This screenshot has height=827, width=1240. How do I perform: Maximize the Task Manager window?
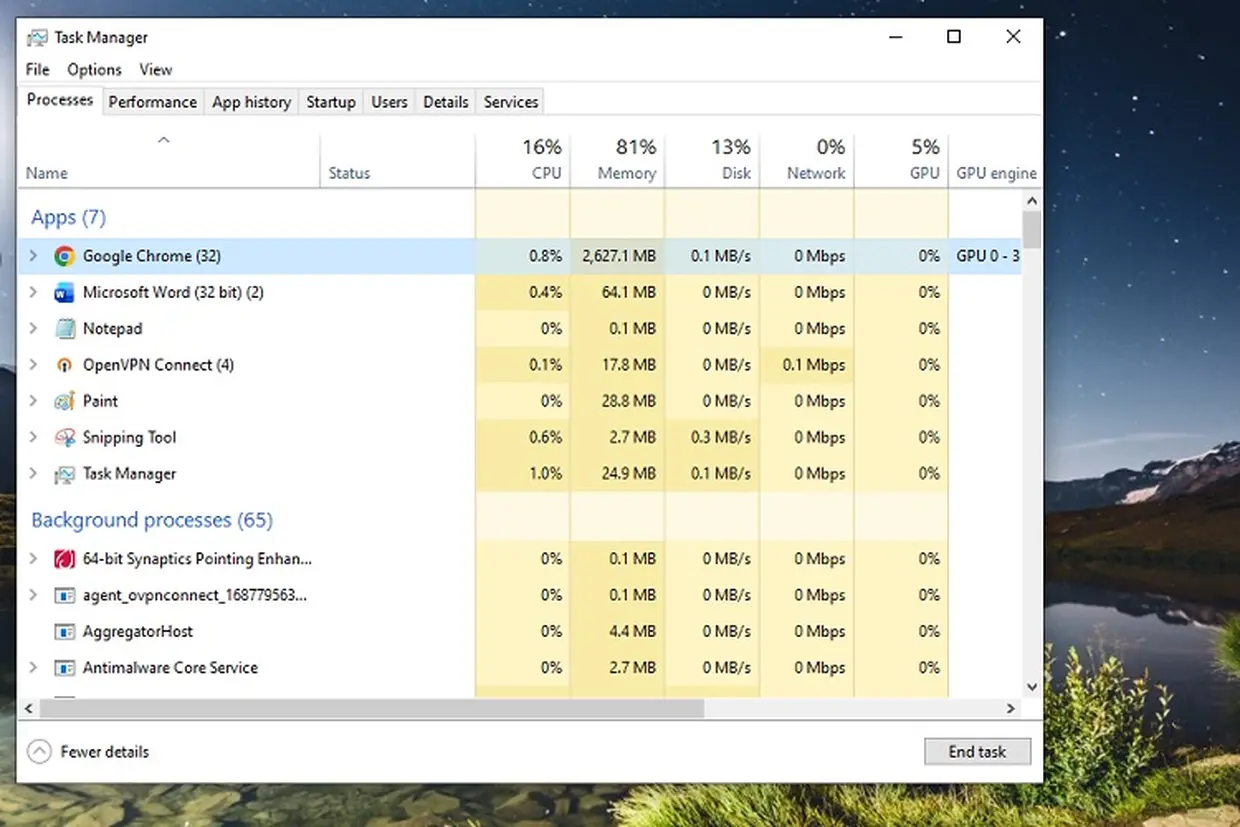(x=954, y=37)
